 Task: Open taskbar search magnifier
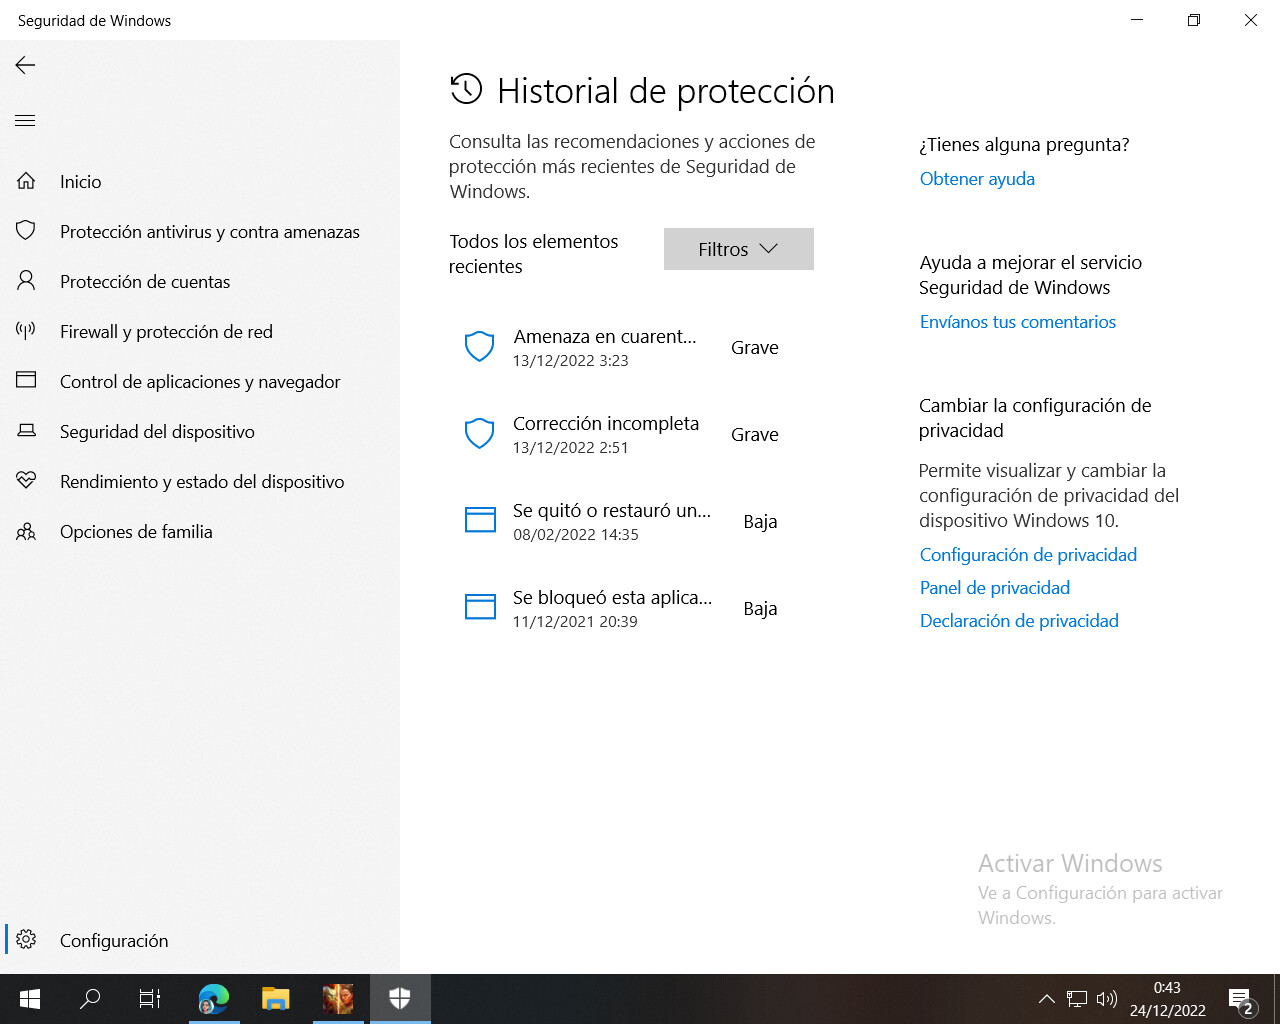[x=90, y=999]
